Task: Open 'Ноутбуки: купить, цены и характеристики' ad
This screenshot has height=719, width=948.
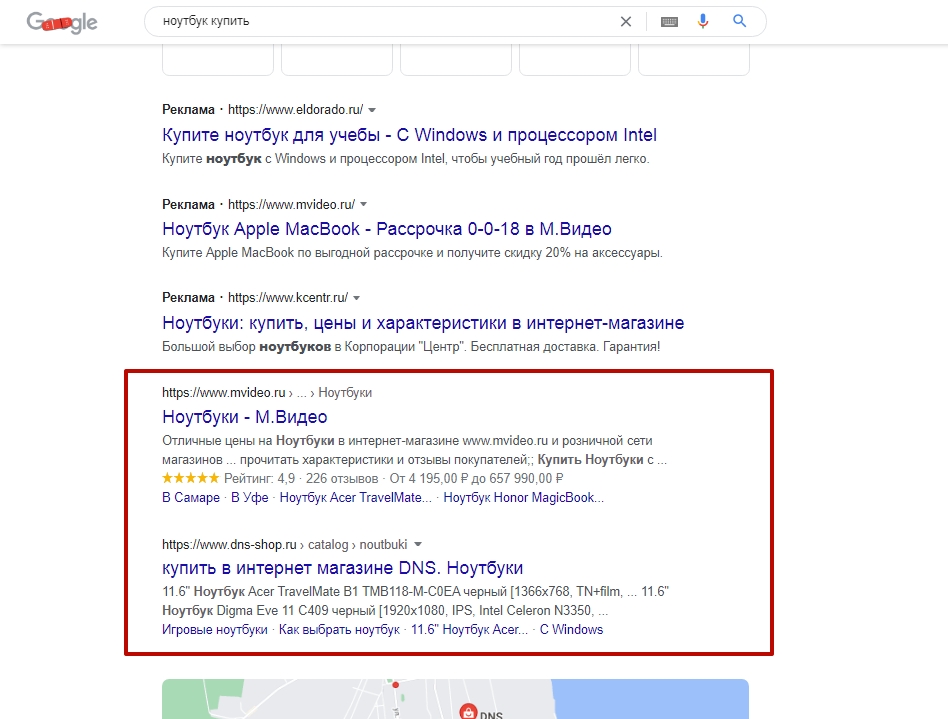Action: (423, 322)
